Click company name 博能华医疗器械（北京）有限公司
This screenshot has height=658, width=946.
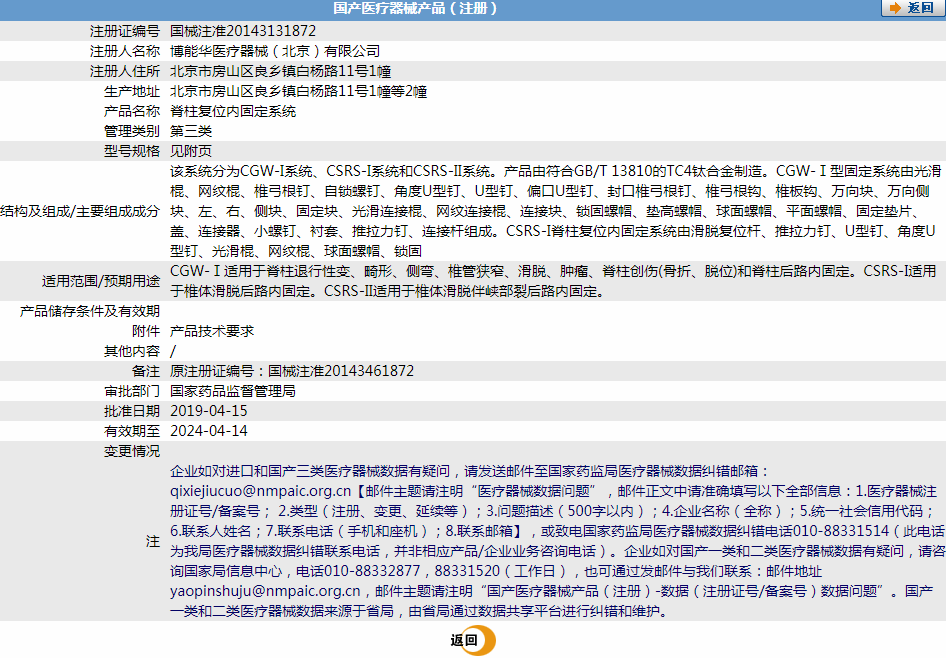point(275,51)
